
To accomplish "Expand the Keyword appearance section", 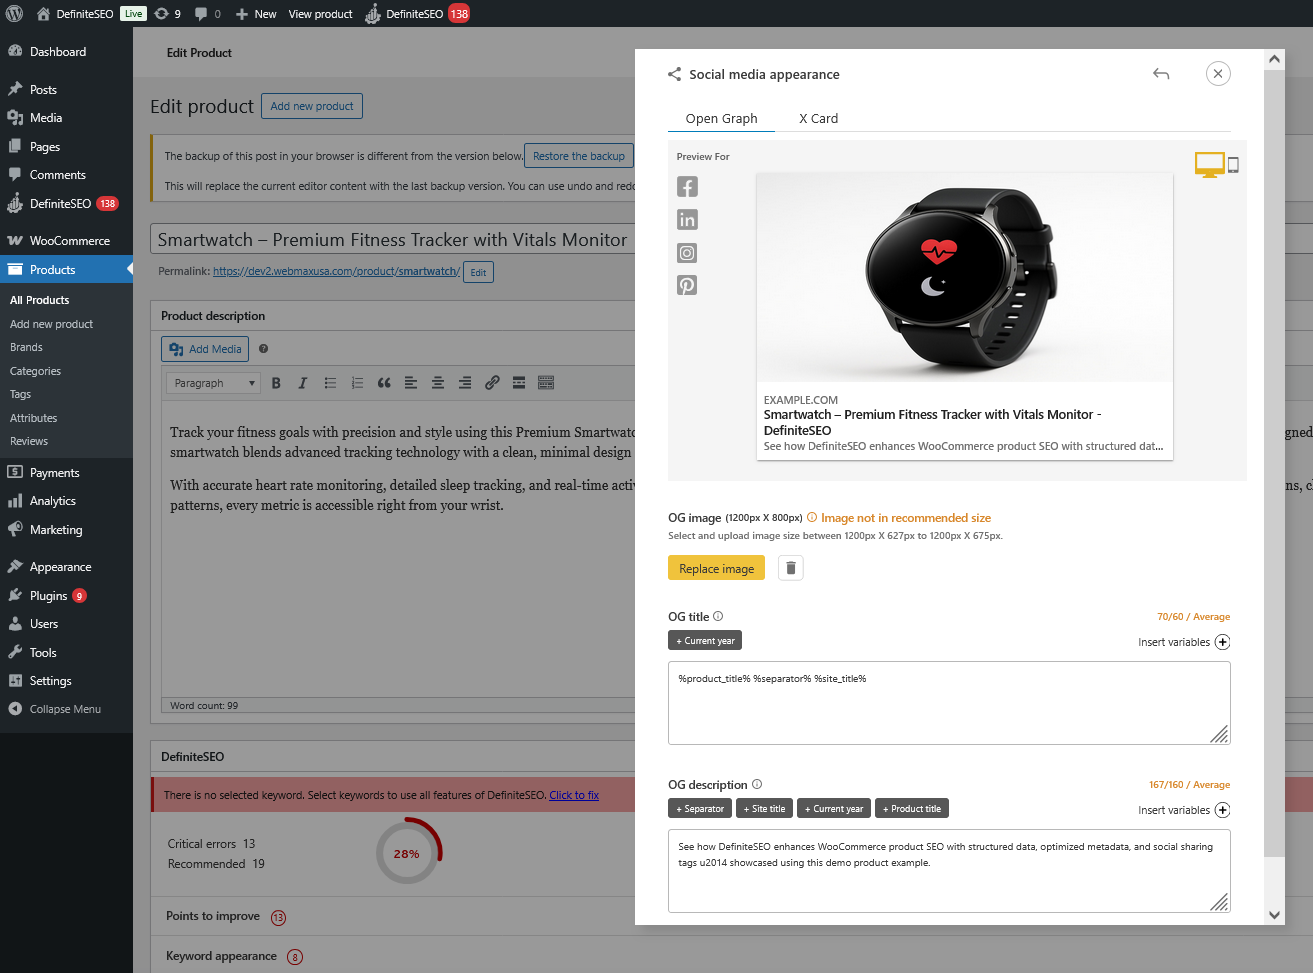I will click(222, 956).
